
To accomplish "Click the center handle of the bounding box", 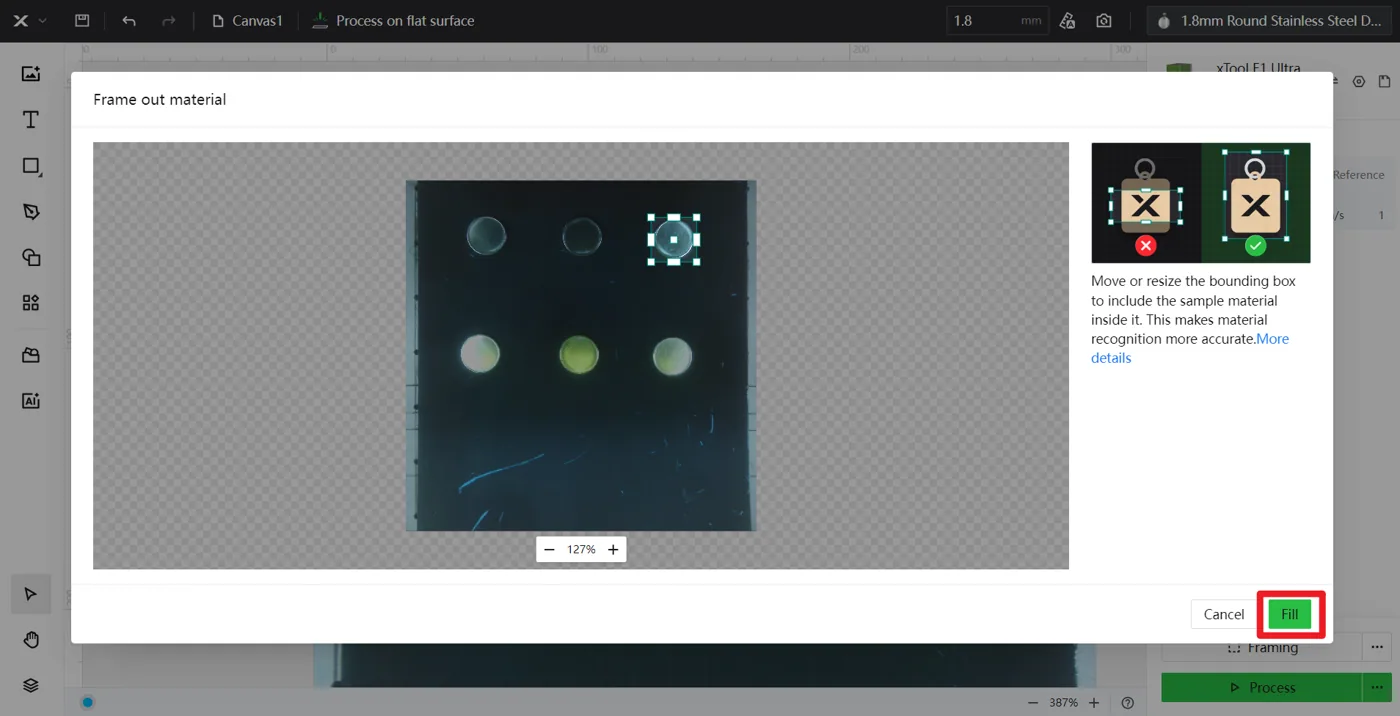I will click(674, 240).
